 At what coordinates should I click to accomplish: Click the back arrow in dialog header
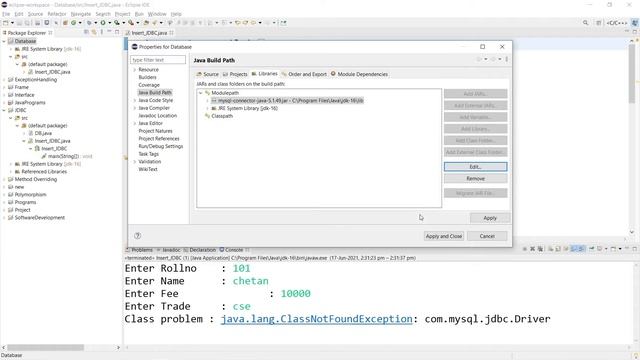tap(479, 60)
